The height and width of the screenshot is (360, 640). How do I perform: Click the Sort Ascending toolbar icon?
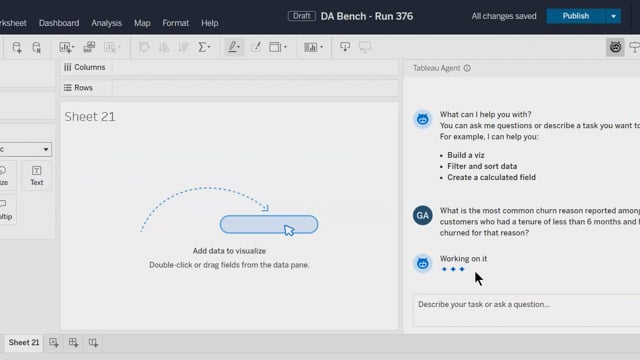[164, 47]
